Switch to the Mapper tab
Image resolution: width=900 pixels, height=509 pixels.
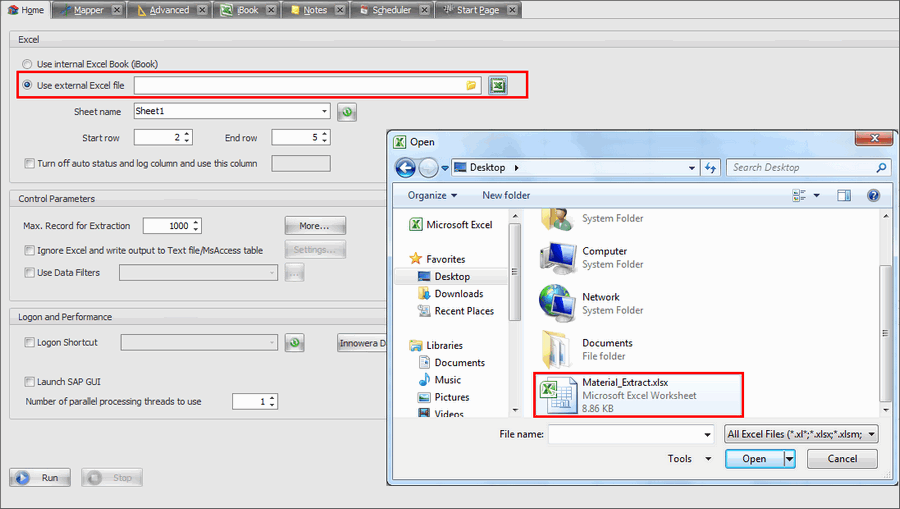(x=92, y=10)
